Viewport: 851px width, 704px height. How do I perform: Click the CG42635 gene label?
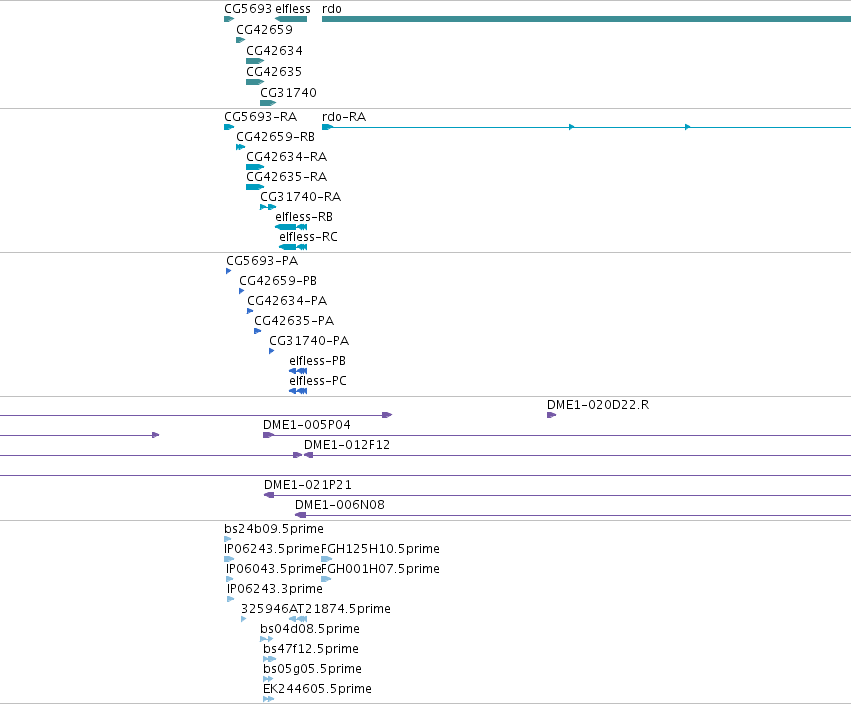tap(274, 72)
